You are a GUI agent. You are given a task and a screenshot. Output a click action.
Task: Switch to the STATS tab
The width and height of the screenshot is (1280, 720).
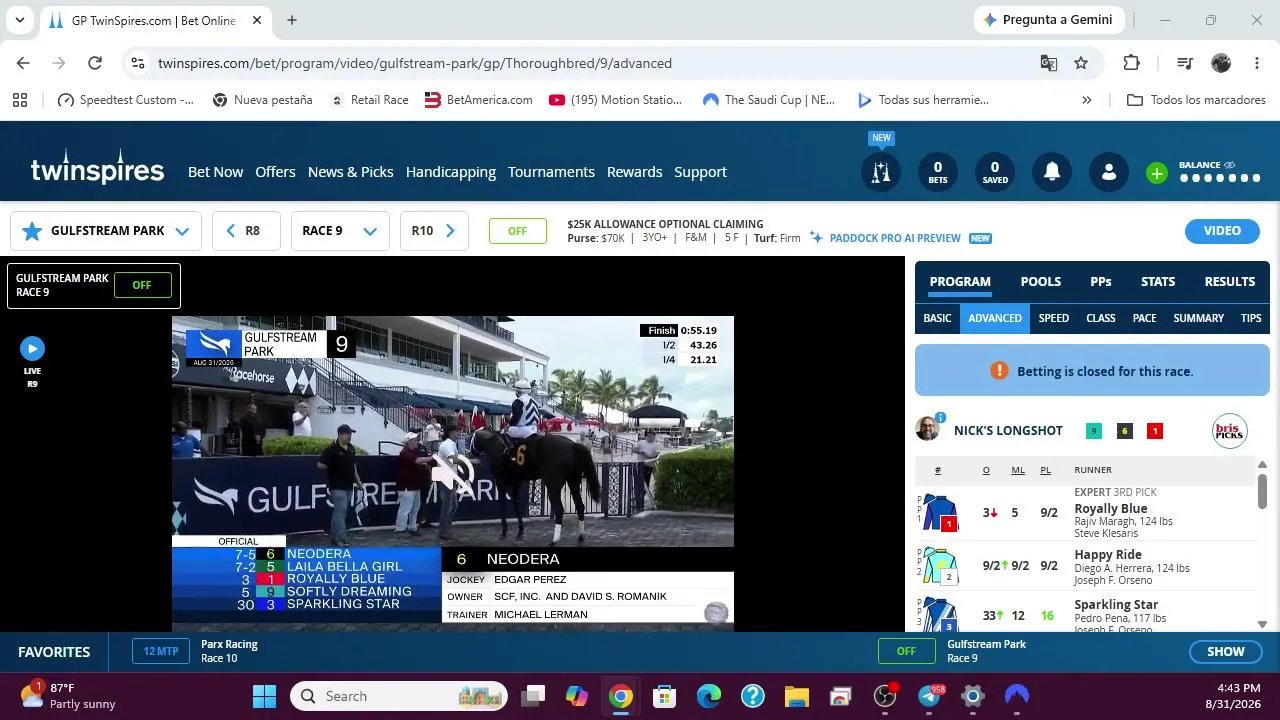1158,282
